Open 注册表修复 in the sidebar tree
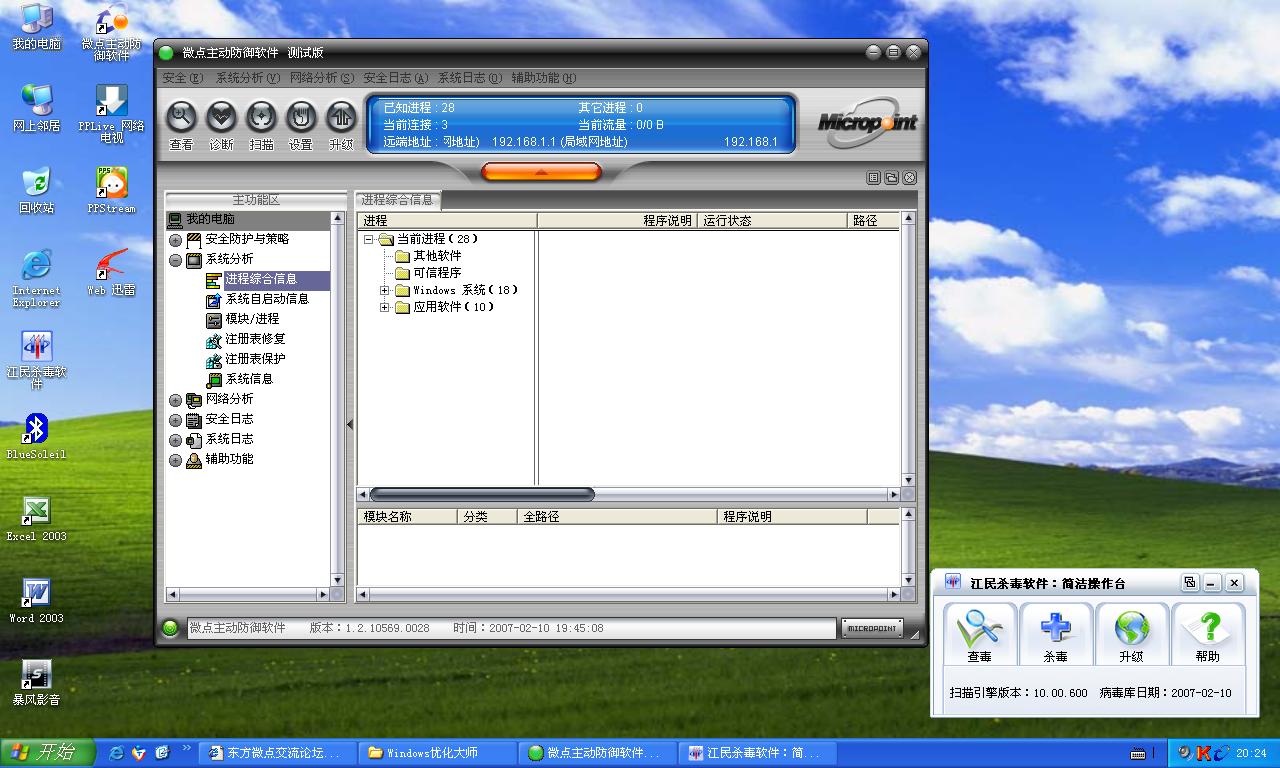 click(245, 339)
